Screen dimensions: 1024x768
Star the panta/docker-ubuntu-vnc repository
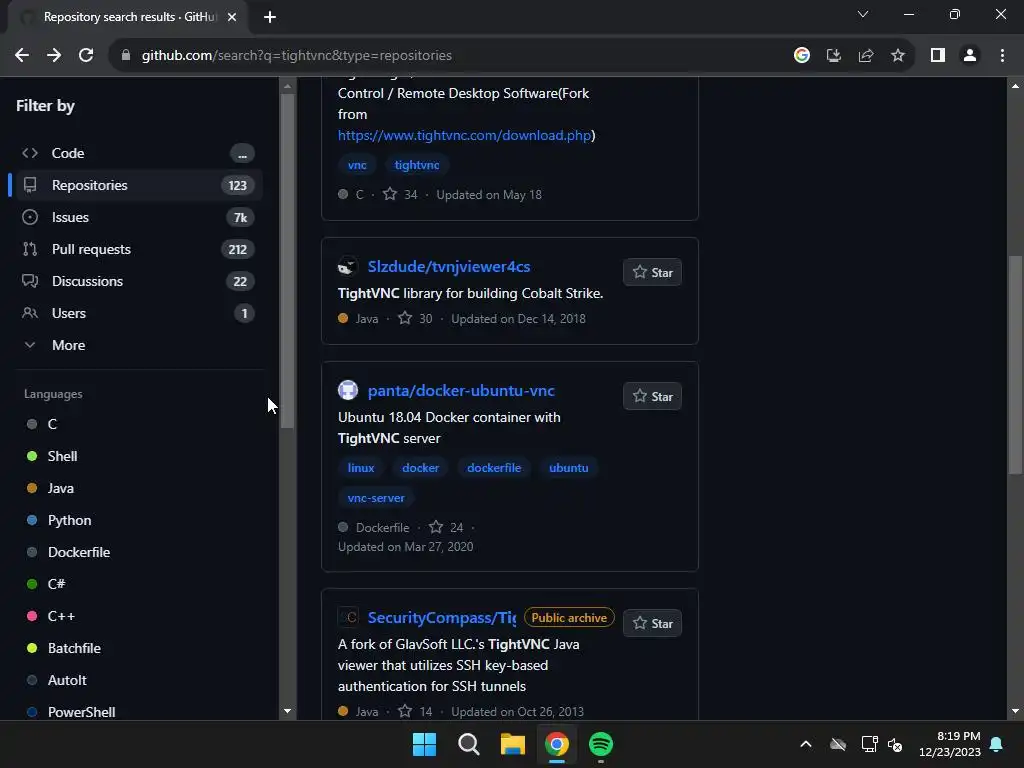point(652,396)
